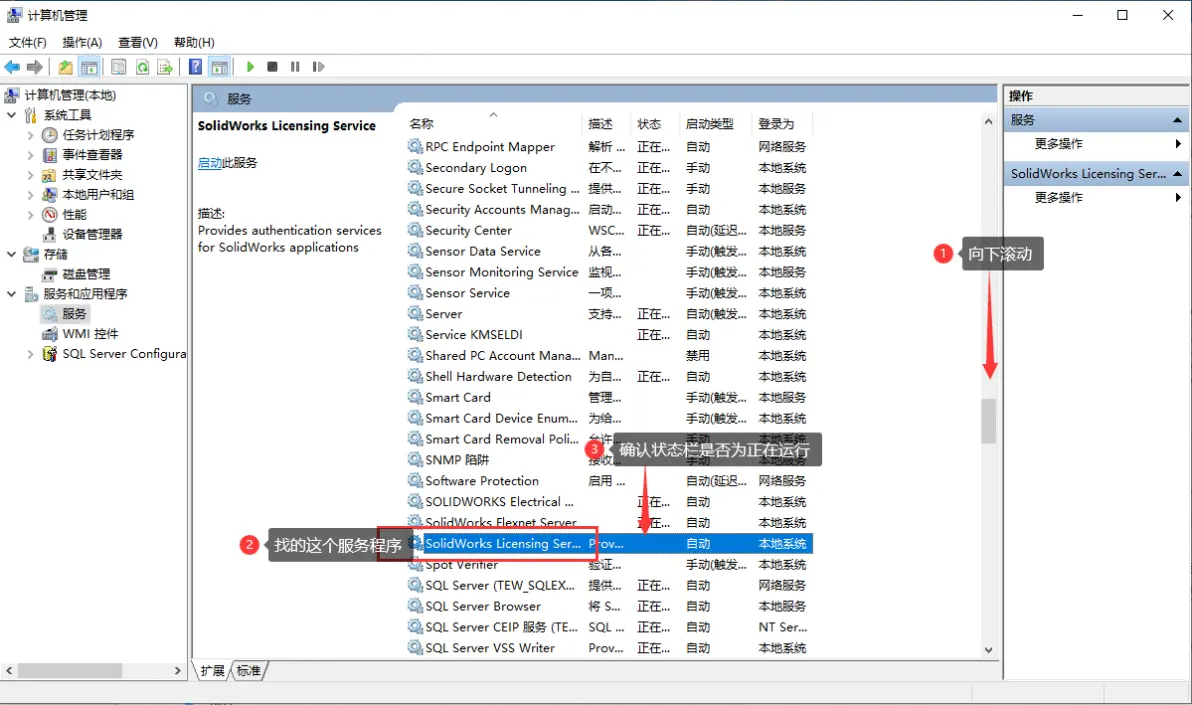Collapse the SolidWorks Licensing Ser... actions section
Screen dimensions: 1192x705
pos(1177,173)
